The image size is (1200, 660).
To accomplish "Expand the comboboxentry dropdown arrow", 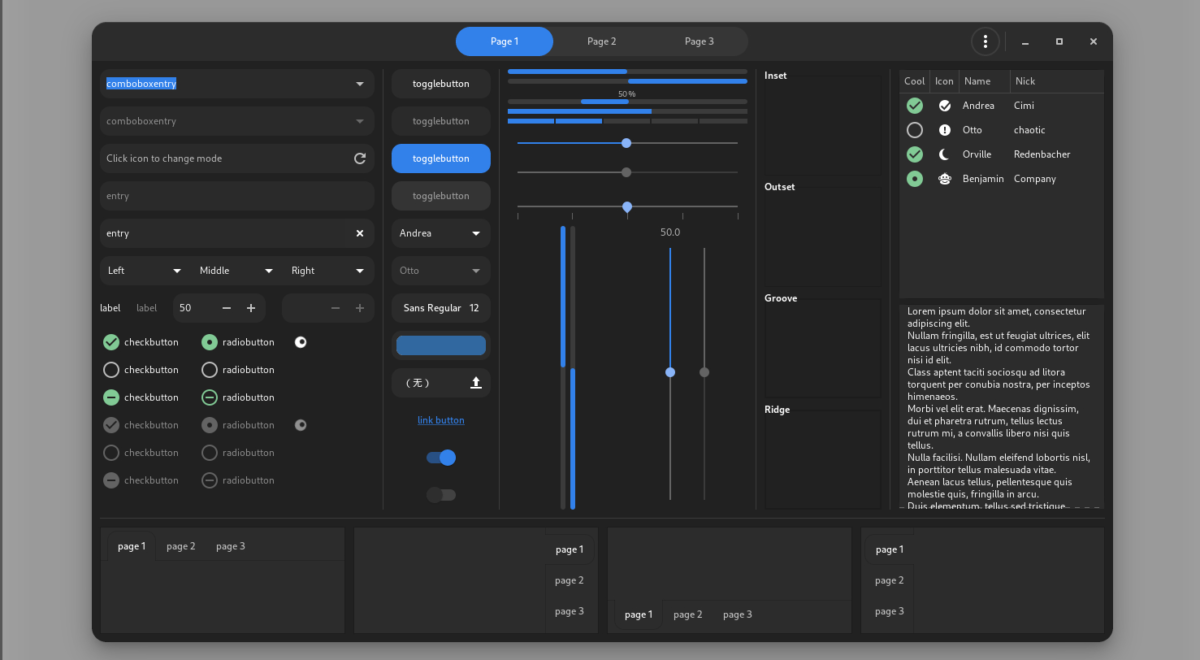I will tap(360, 84).
